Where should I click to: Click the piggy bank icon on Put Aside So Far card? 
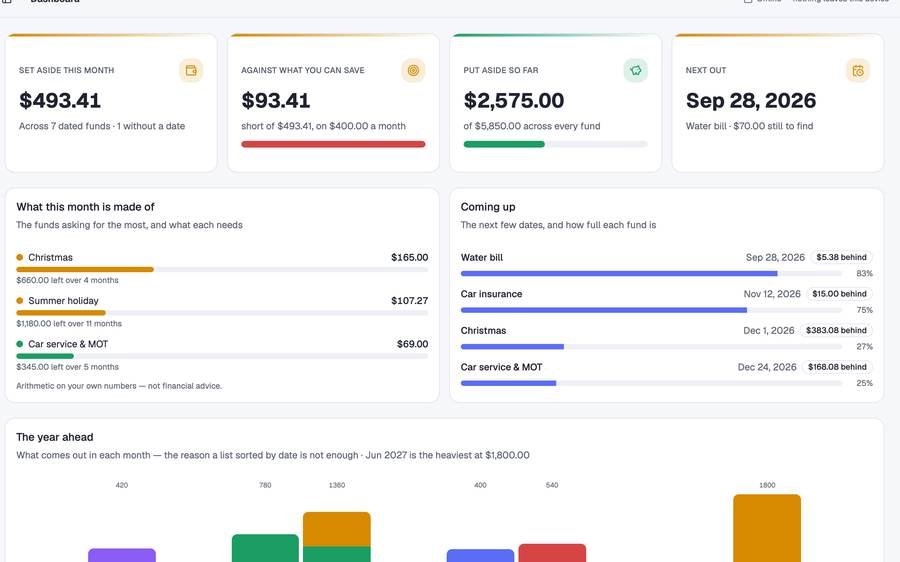coord(635,71)
